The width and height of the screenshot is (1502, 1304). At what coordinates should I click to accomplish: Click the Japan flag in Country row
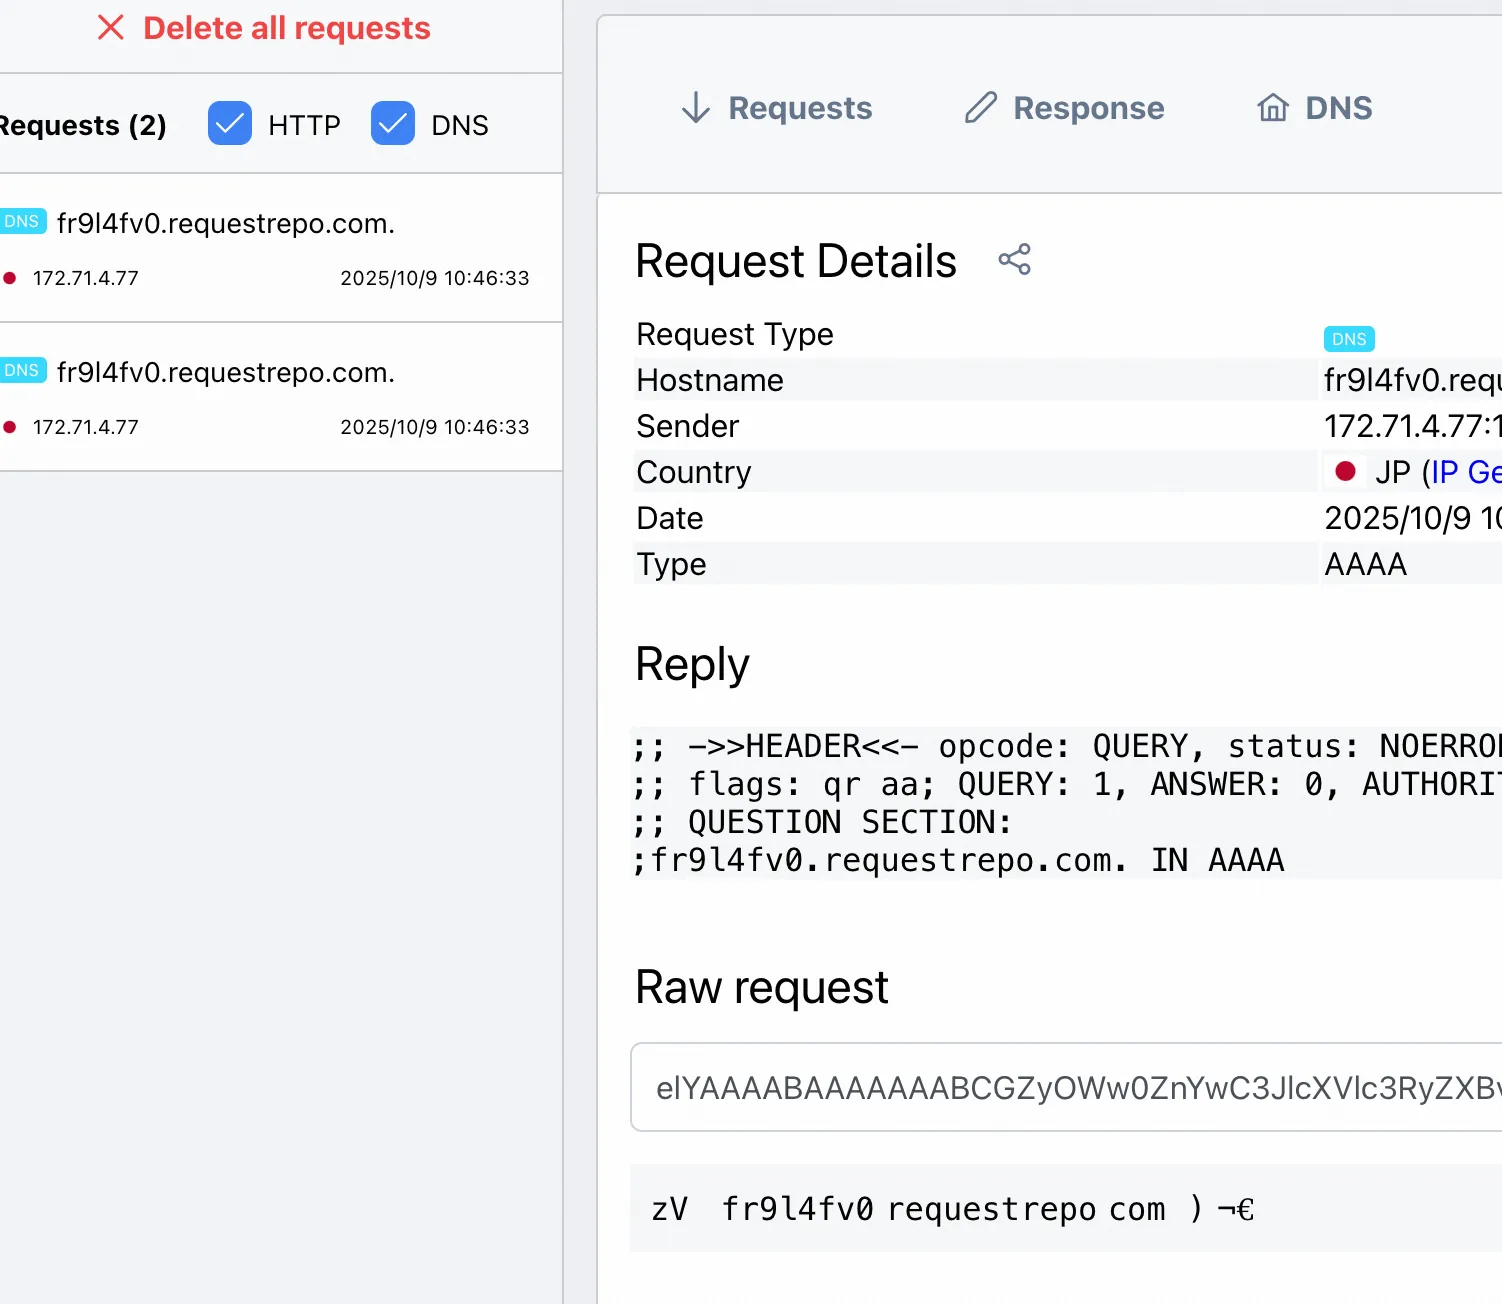tap(1345, 471)
